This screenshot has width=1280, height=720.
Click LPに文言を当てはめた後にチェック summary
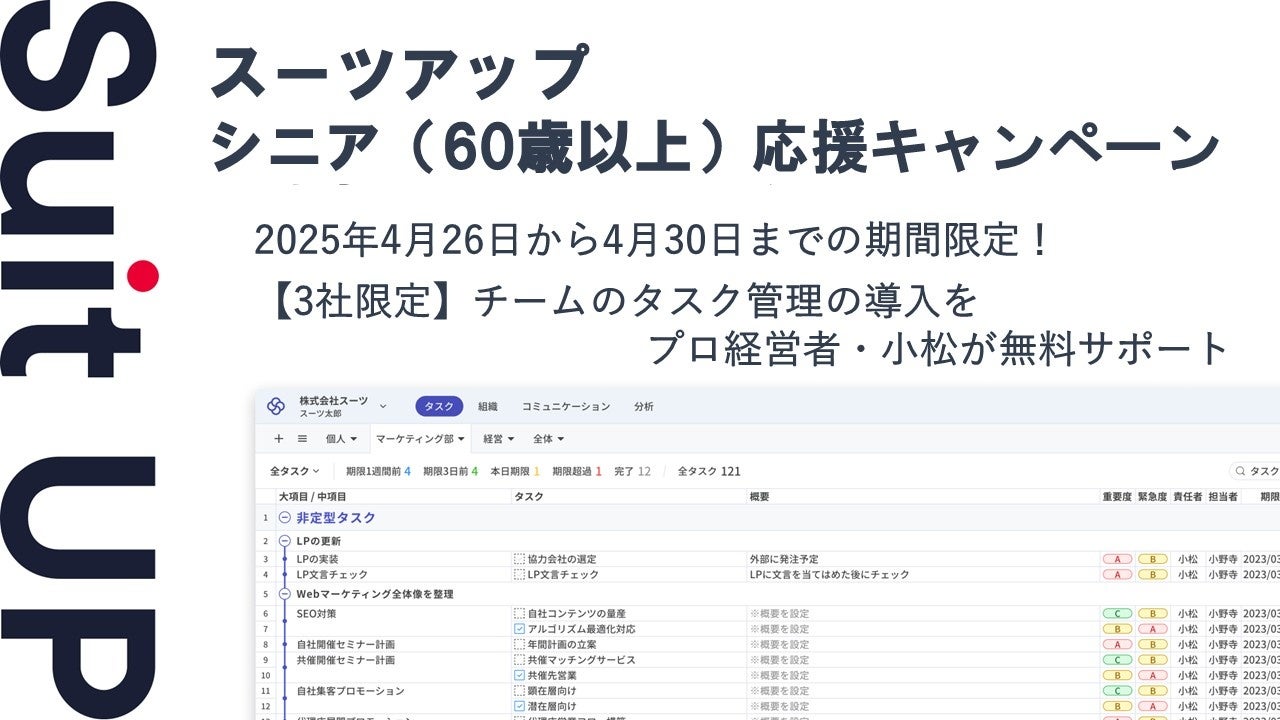coord(829,575)
